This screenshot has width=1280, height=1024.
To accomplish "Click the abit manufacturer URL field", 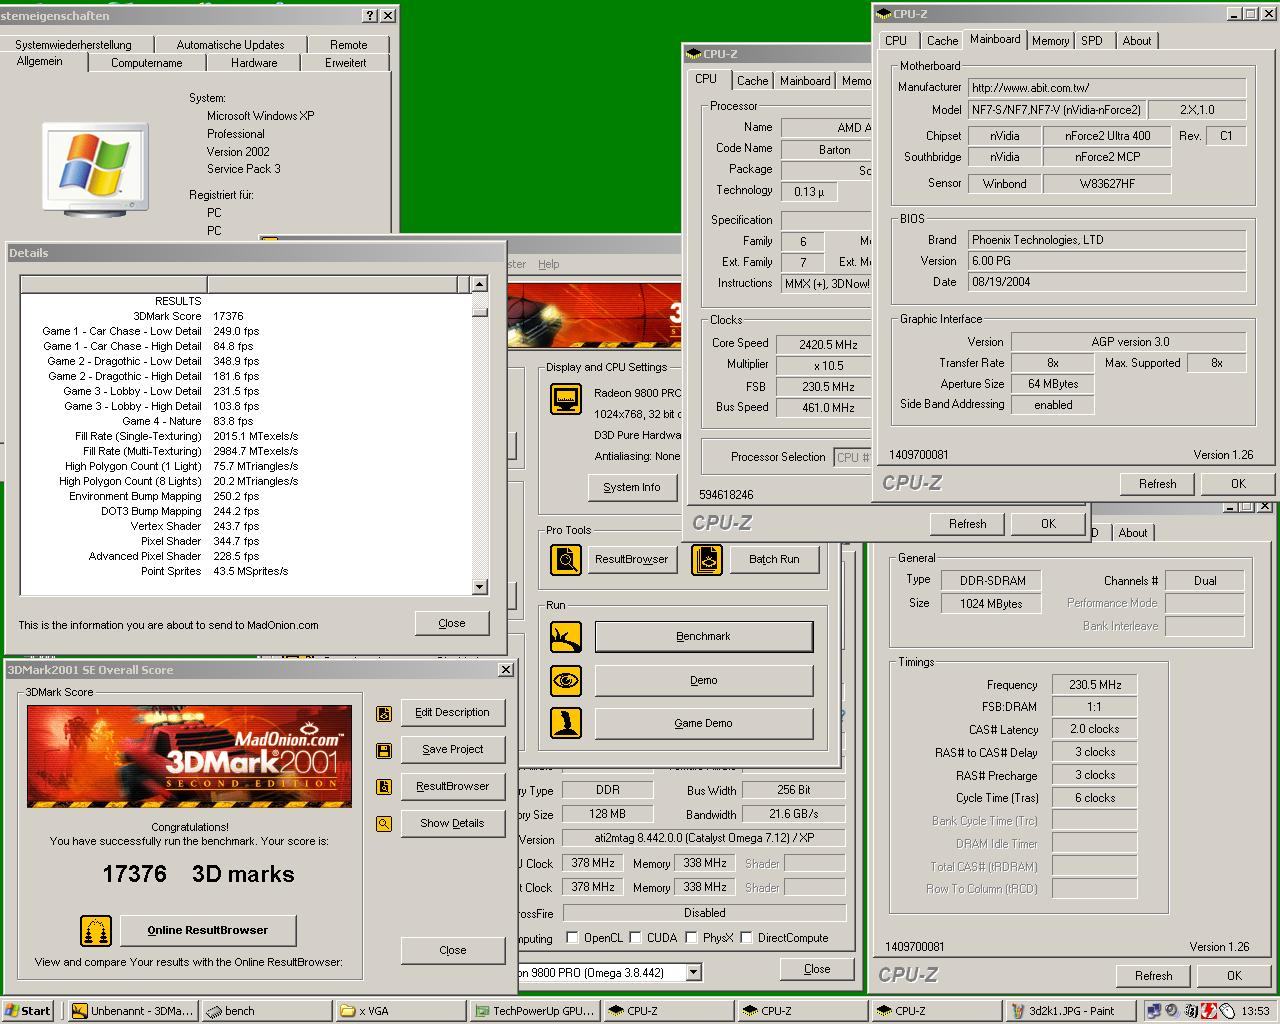I will [1107, 88].
